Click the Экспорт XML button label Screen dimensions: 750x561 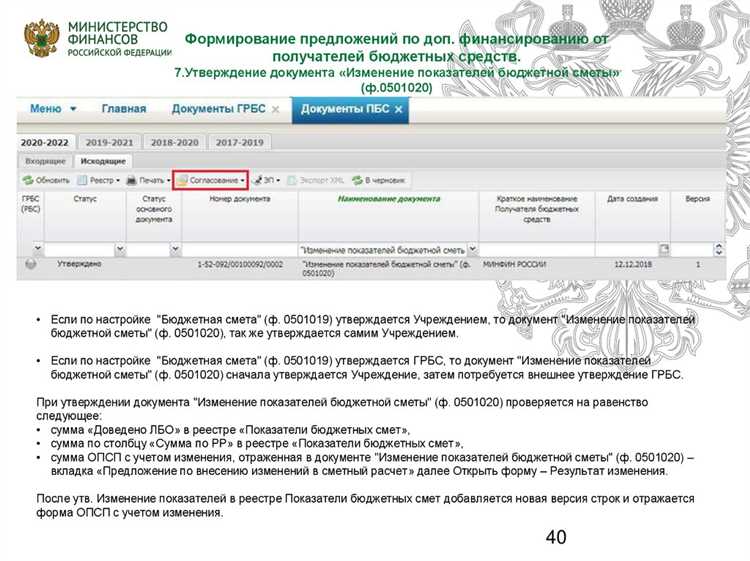(322, 180)
